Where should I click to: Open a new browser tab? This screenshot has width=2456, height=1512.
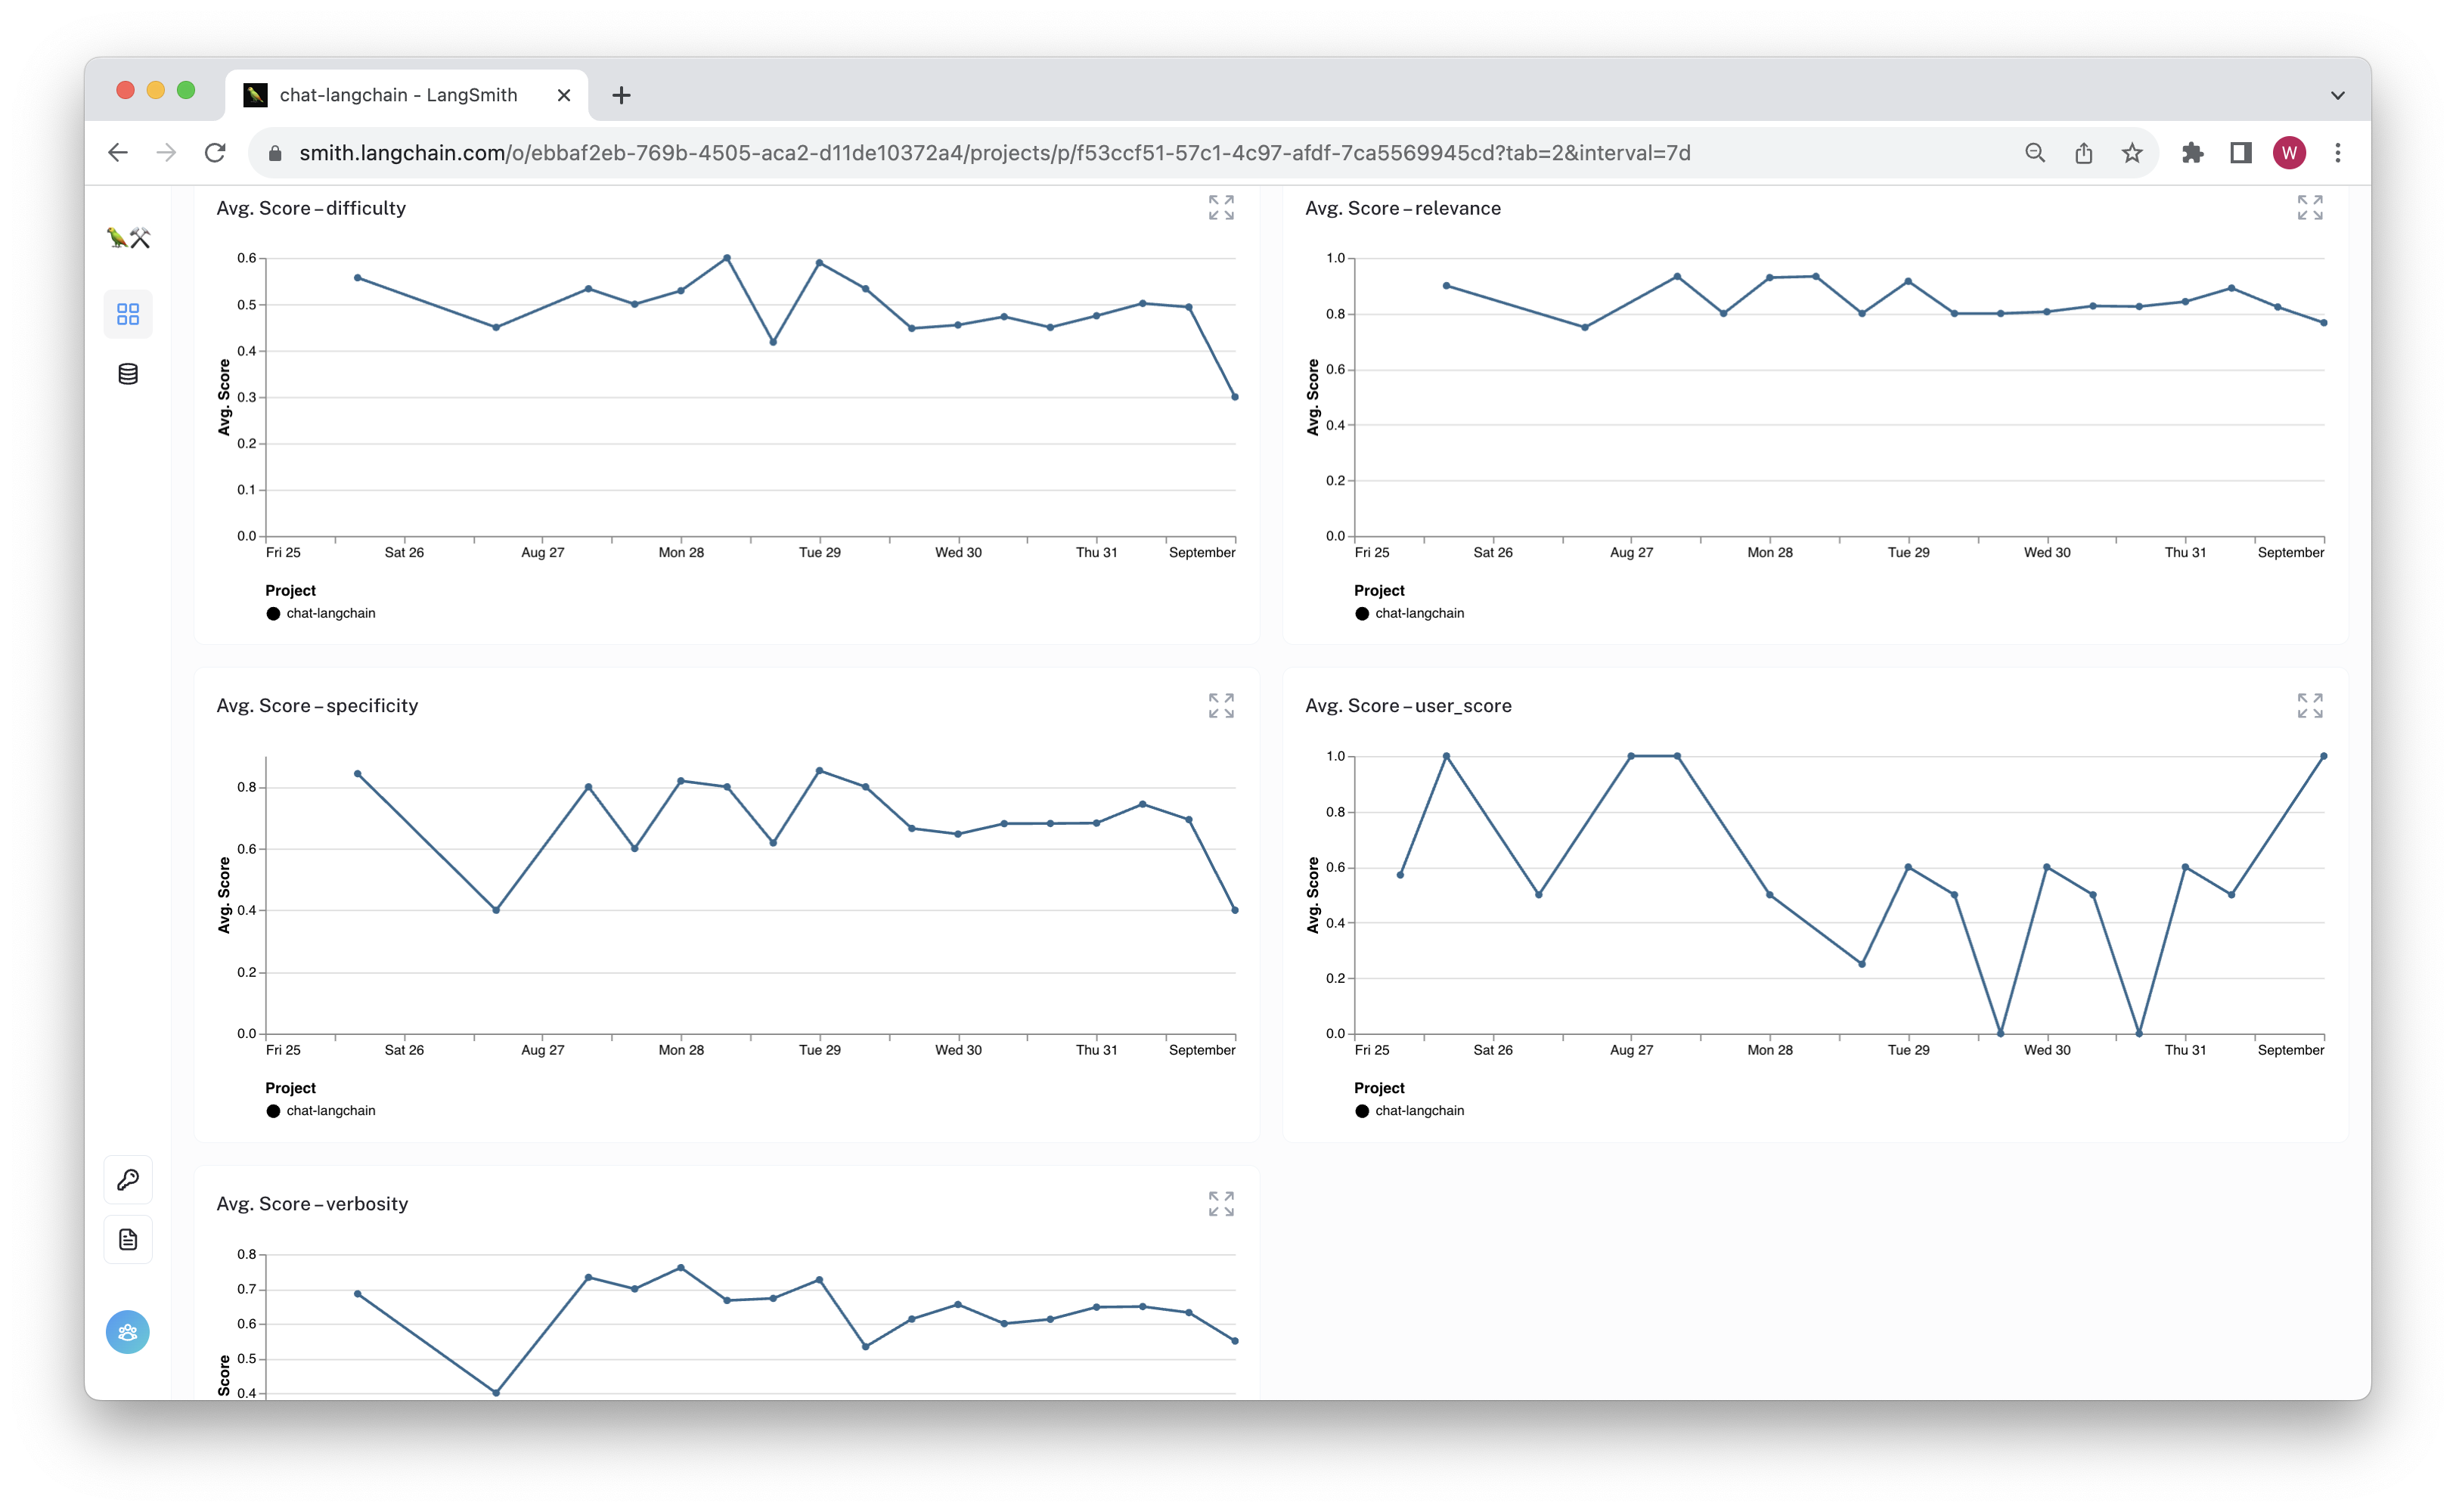(621, 95)
